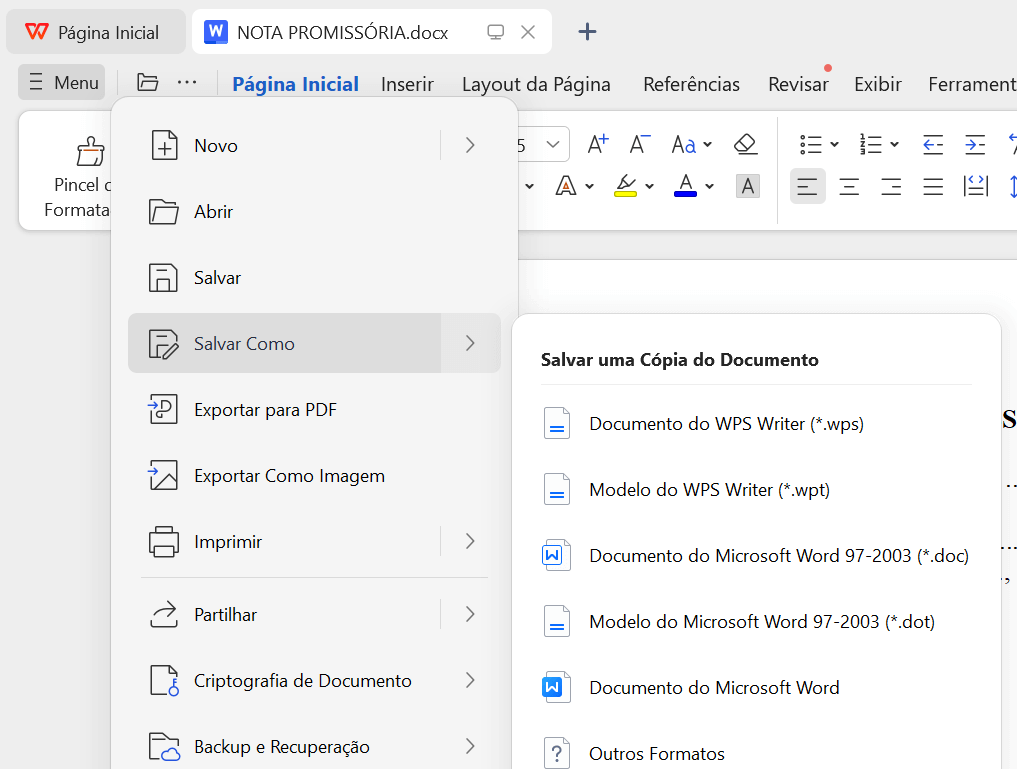
Task: Switch to the Página Inicial start tab
Action: click(x=95, y=32)
